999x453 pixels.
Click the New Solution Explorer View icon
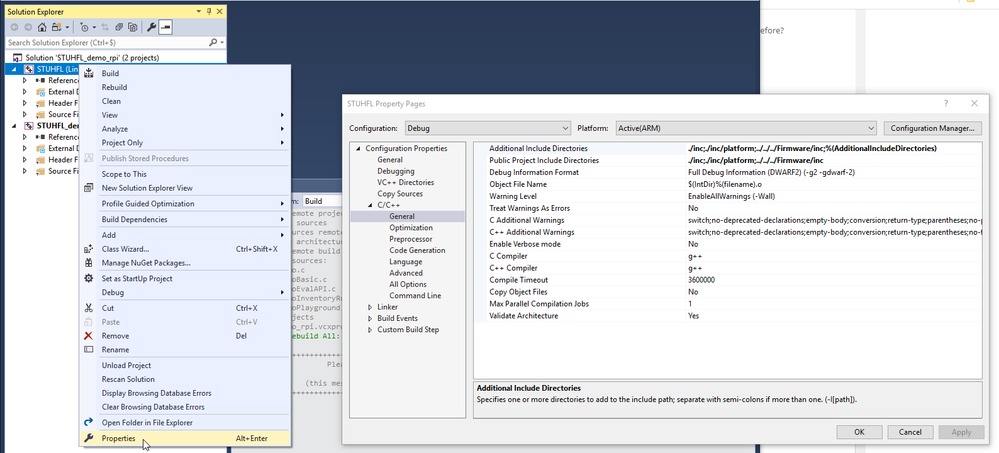[x=89, y=188]
